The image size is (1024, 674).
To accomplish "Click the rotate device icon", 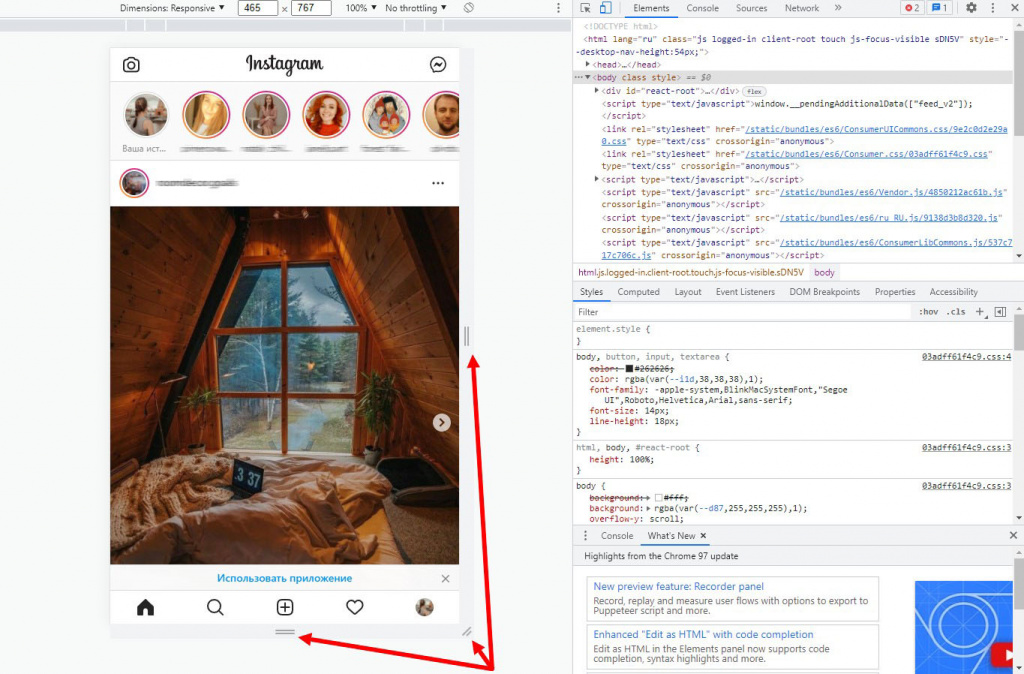I will (x=468, y=8).
